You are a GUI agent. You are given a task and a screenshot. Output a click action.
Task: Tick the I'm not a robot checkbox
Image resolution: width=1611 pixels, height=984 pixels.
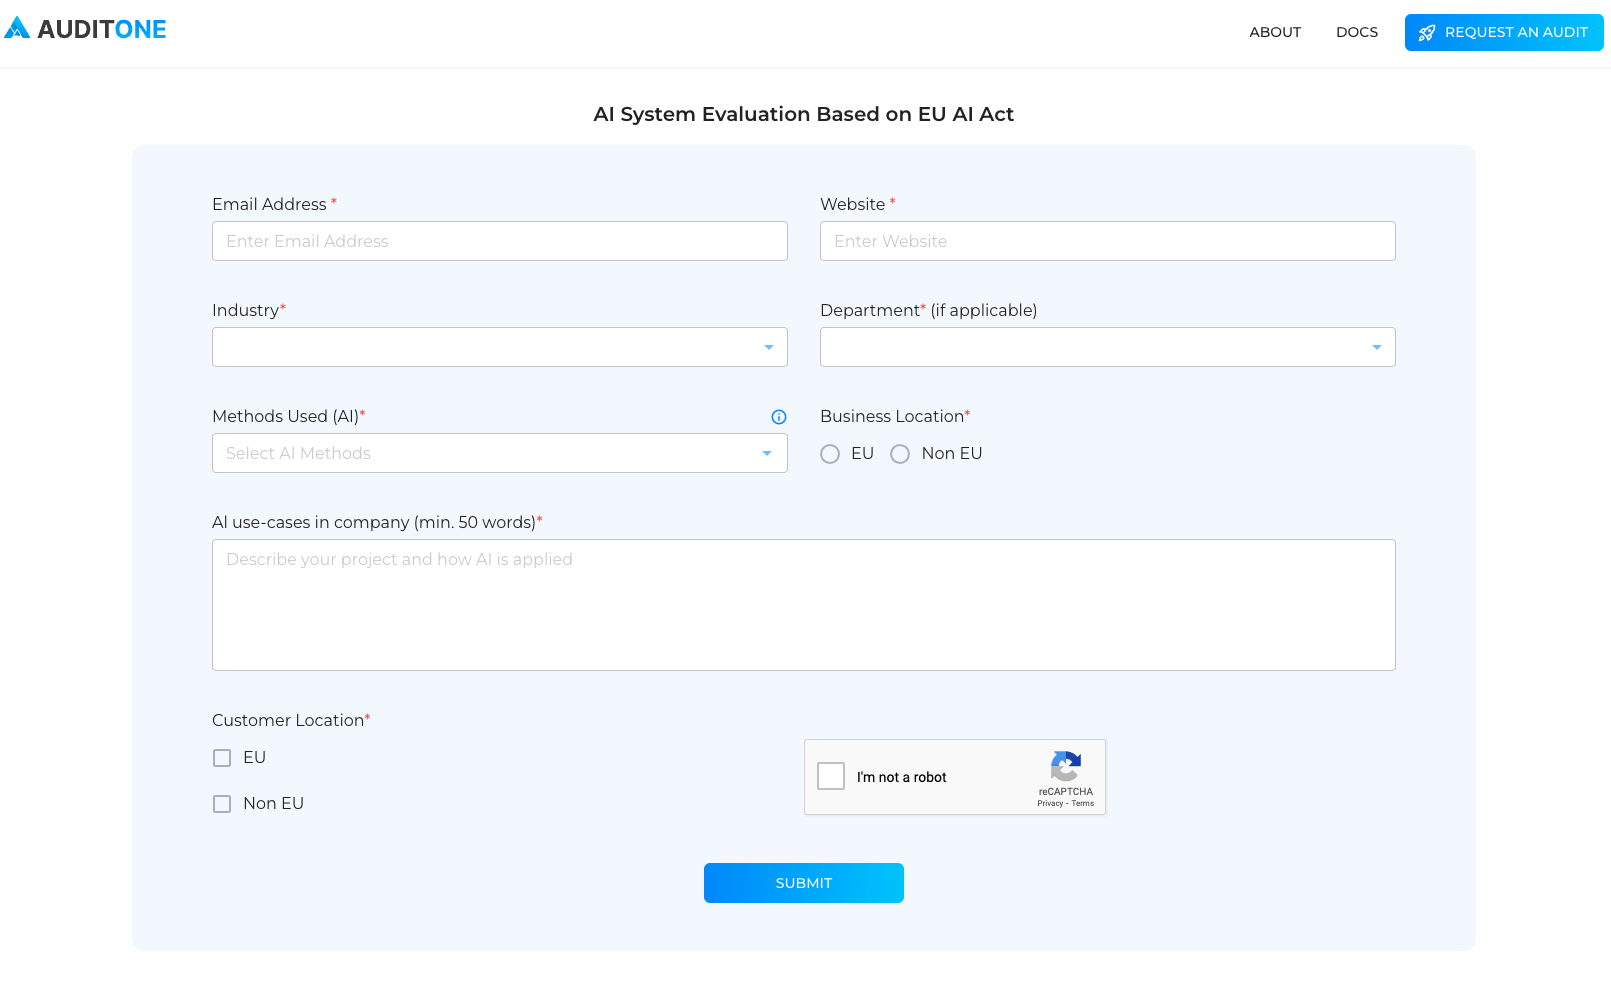point(831,776)
